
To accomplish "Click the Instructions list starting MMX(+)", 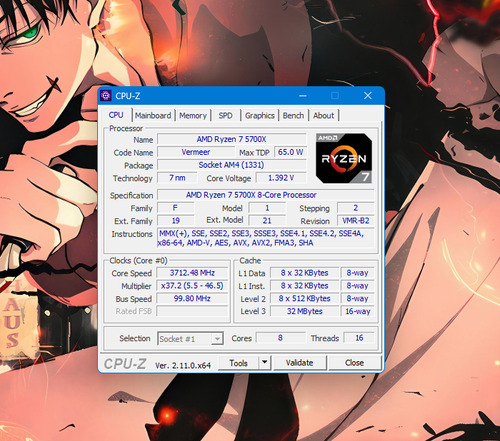I will coord(266,238).
